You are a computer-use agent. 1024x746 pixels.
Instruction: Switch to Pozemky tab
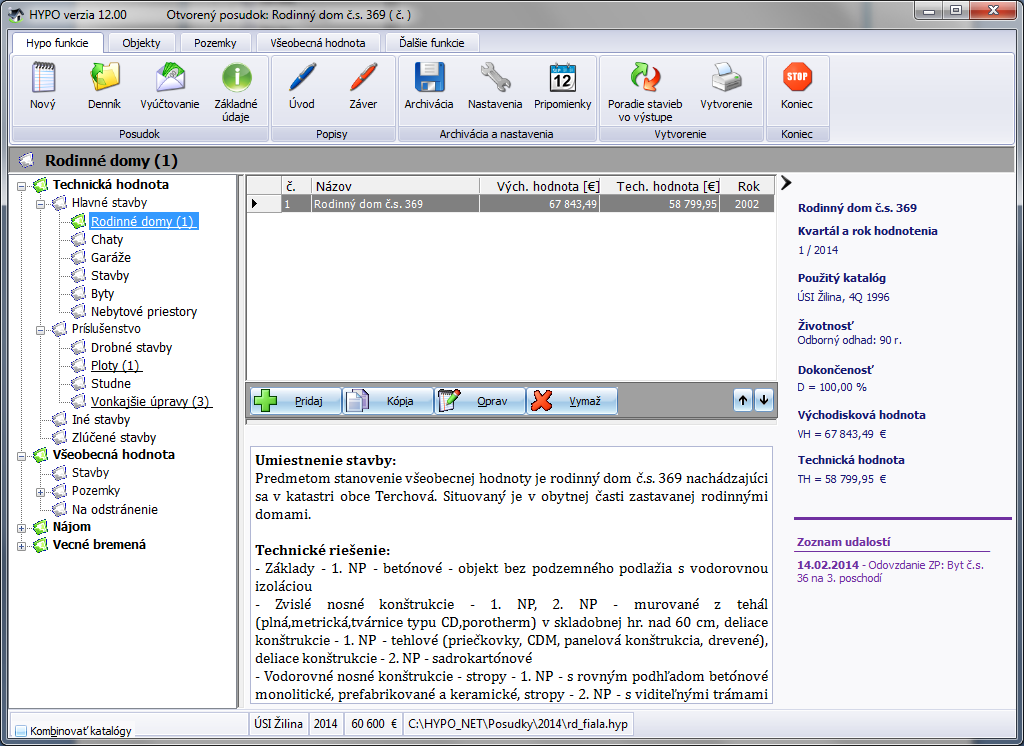tap(215, 42)
